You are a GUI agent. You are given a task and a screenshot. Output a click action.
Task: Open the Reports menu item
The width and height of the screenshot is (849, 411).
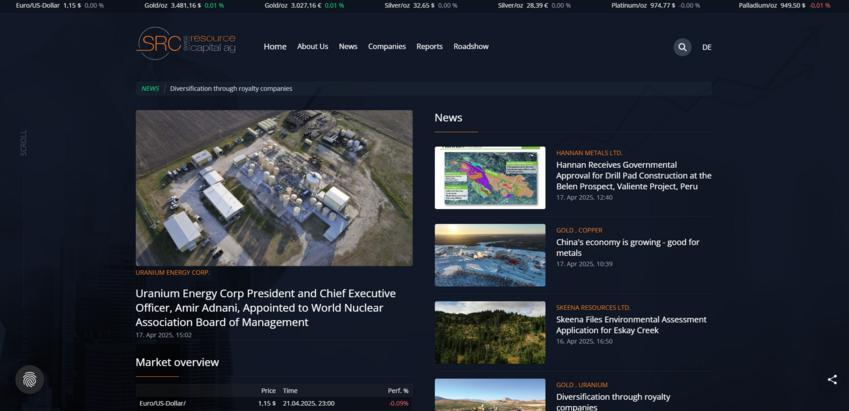429,47
